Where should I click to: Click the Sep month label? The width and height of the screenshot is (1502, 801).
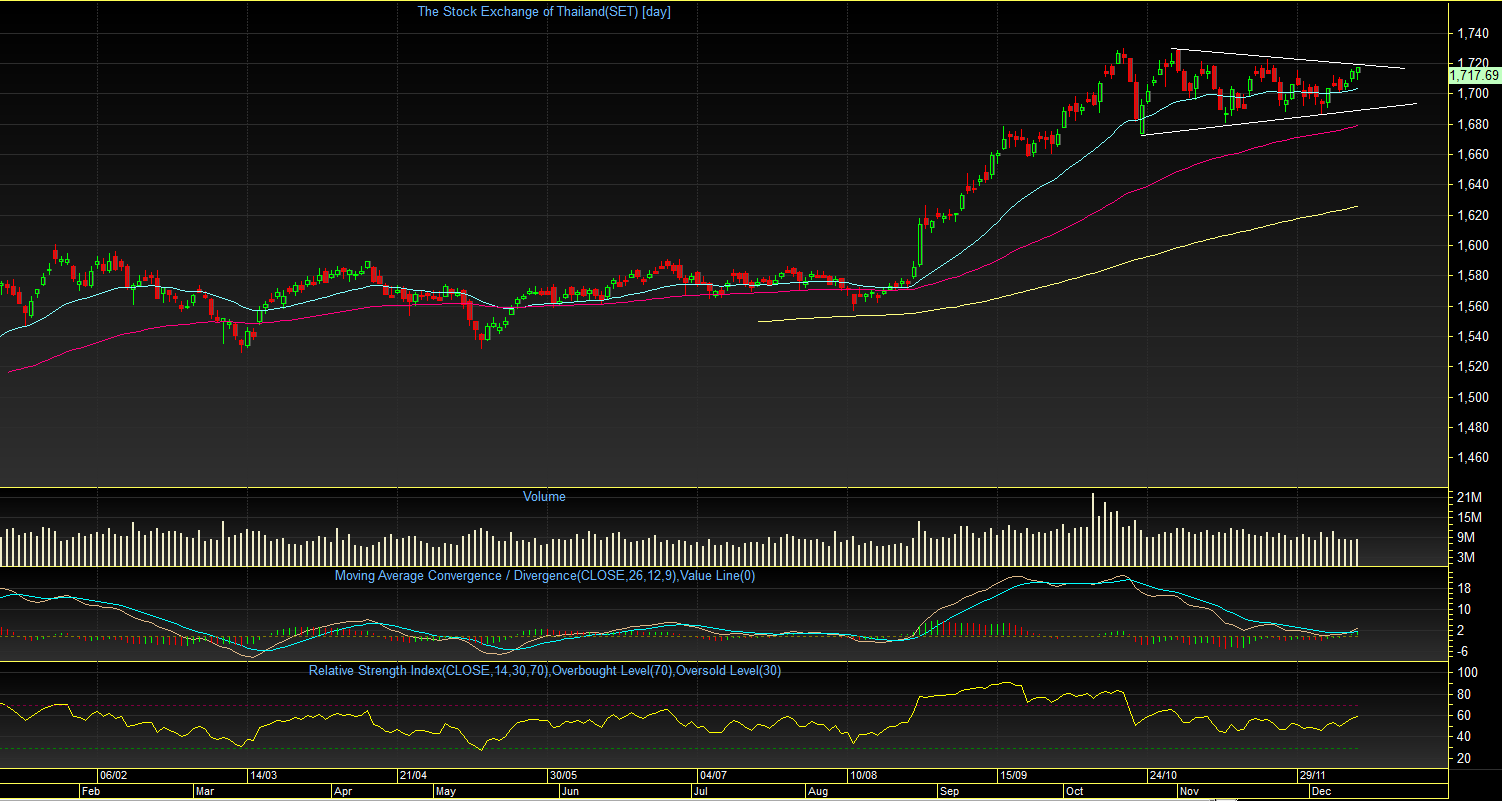[949, 791]
